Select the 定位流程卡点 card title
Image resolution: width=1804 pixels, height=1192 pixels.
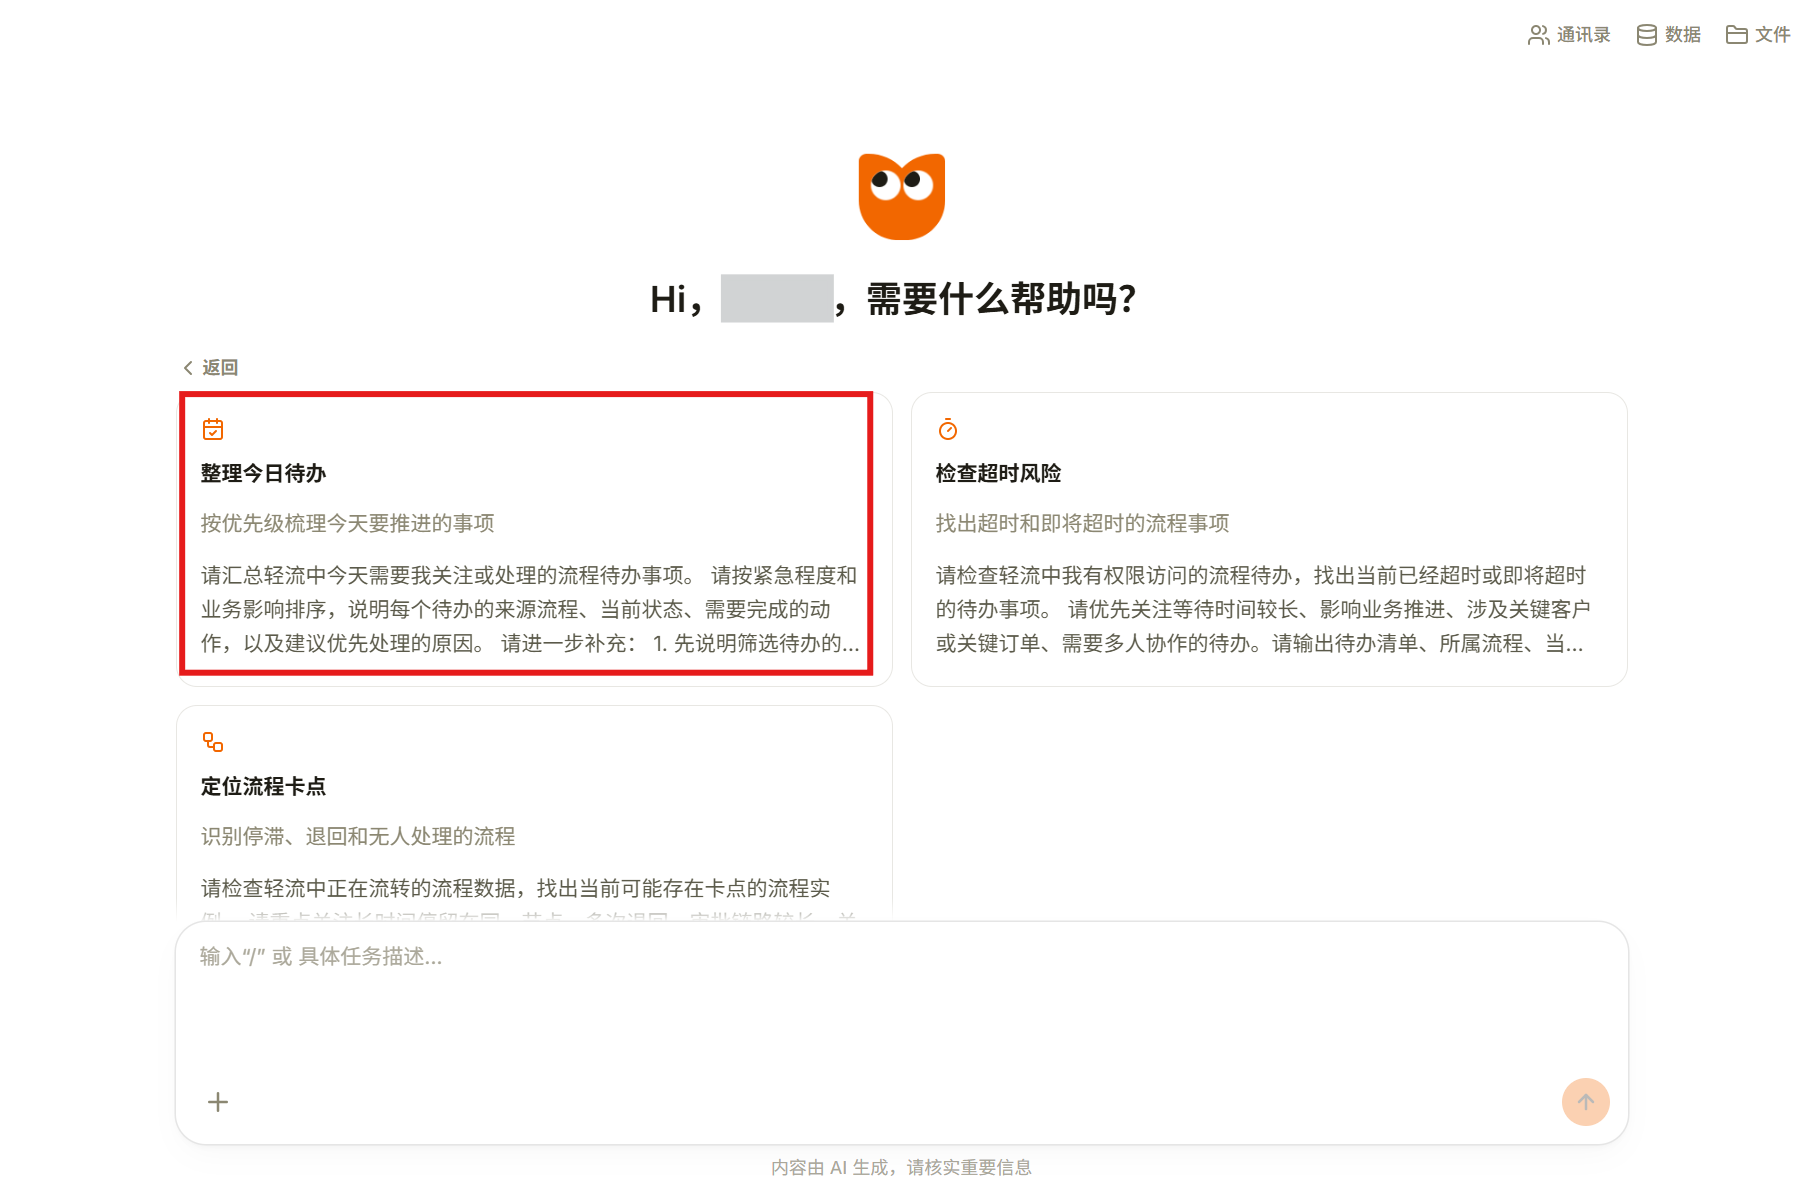pos(263,786)
